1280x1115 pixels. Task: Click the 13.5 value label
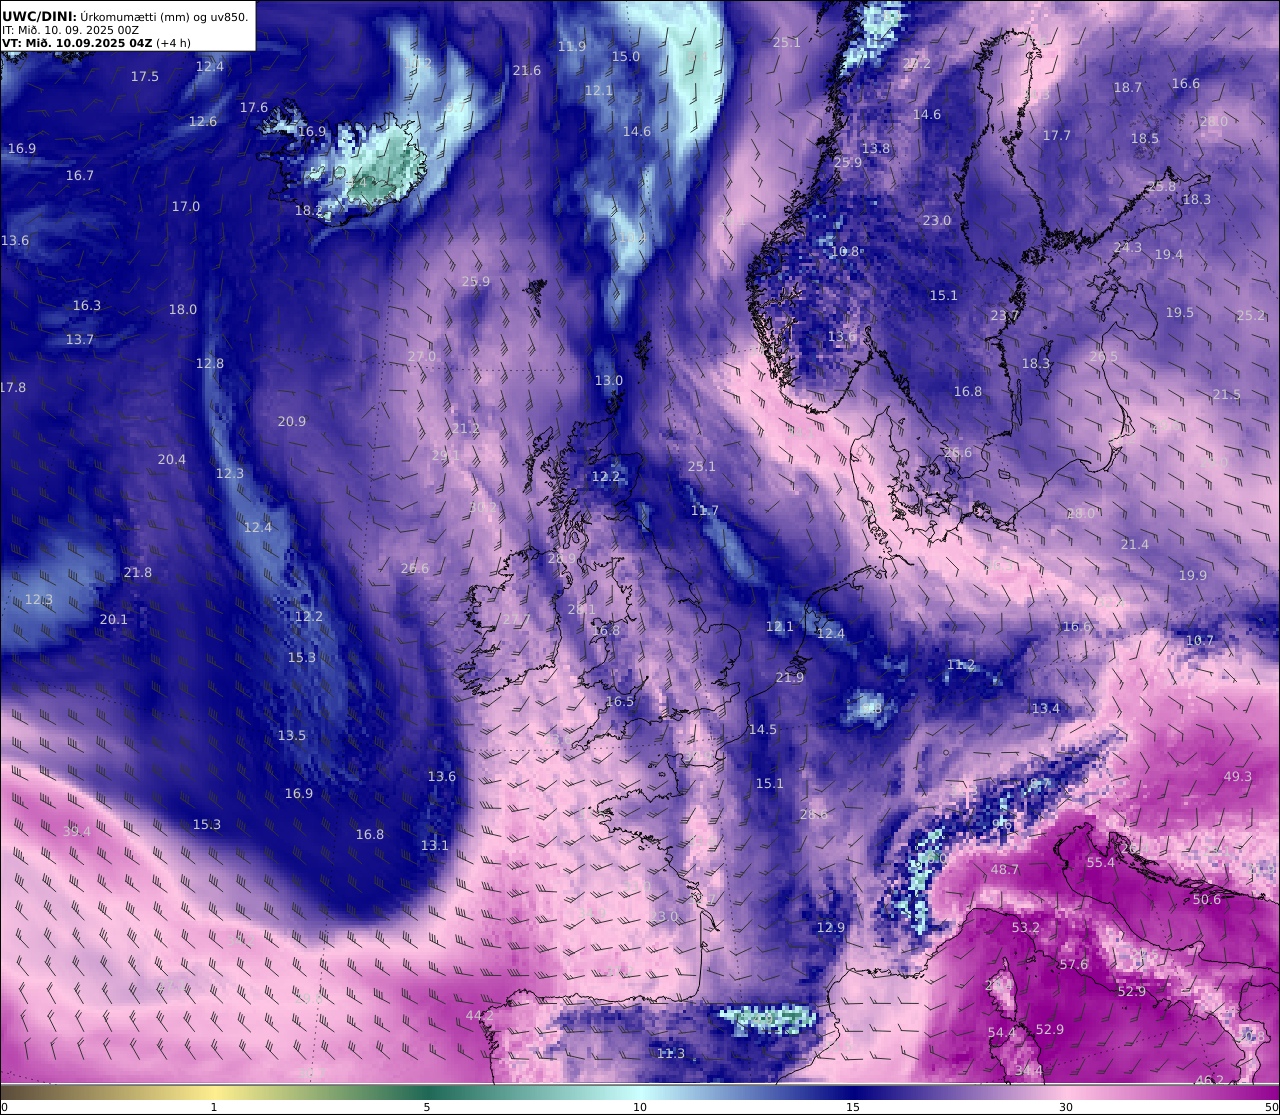[x=292, y=736]
